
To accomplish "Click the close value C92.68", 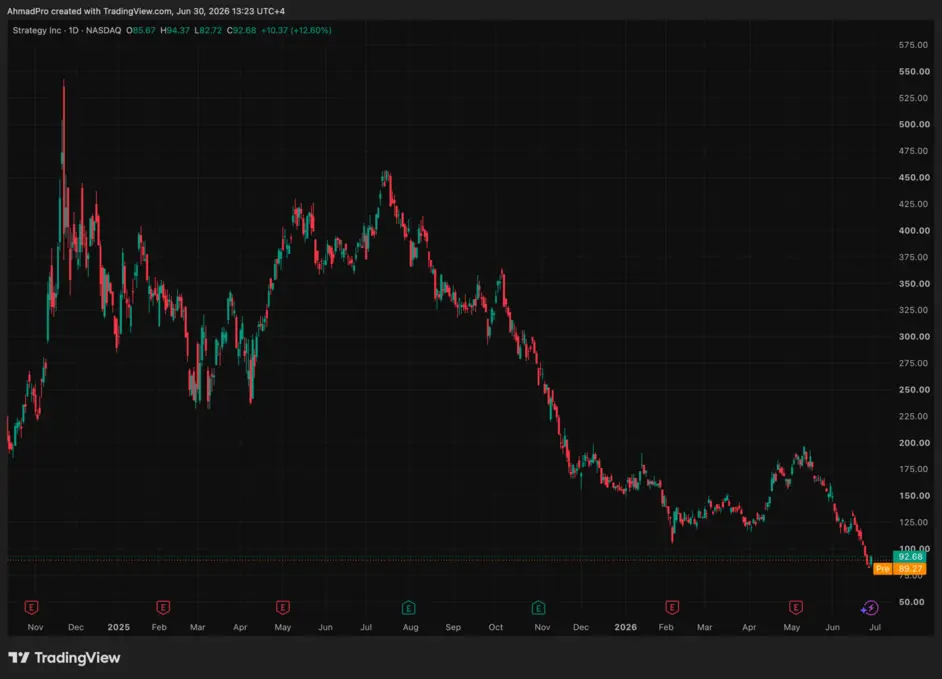I will (242, 30).
